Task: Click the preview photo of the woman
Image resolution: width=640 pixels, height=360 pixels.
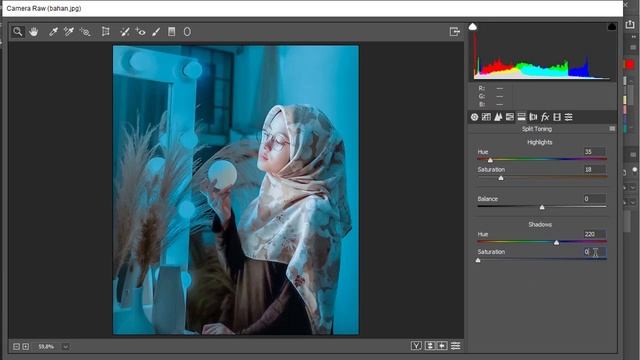Action: [x=236, y=190]
